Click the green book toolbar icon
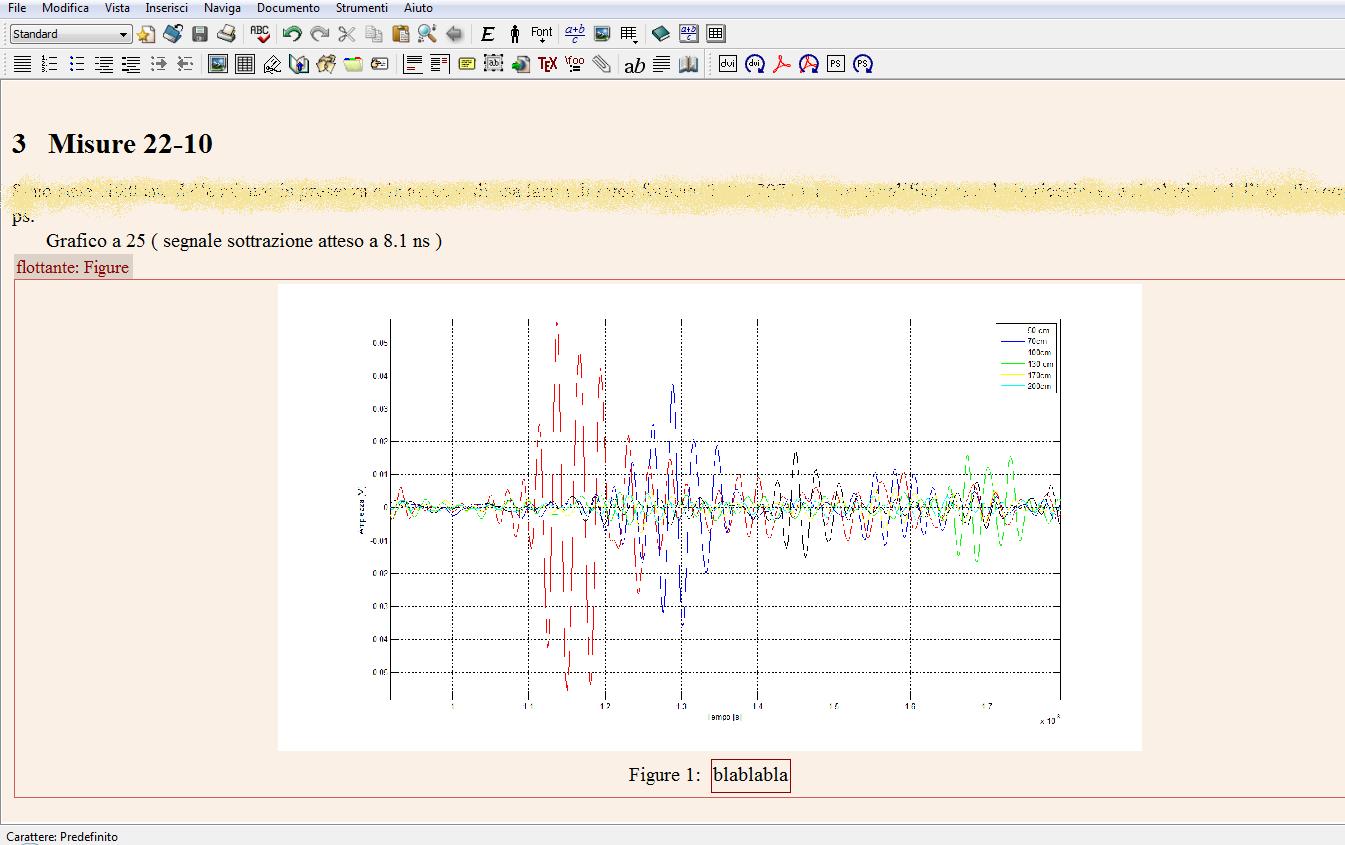The height and width of the screenshot is (845, 1345). (x=661, y=34)
